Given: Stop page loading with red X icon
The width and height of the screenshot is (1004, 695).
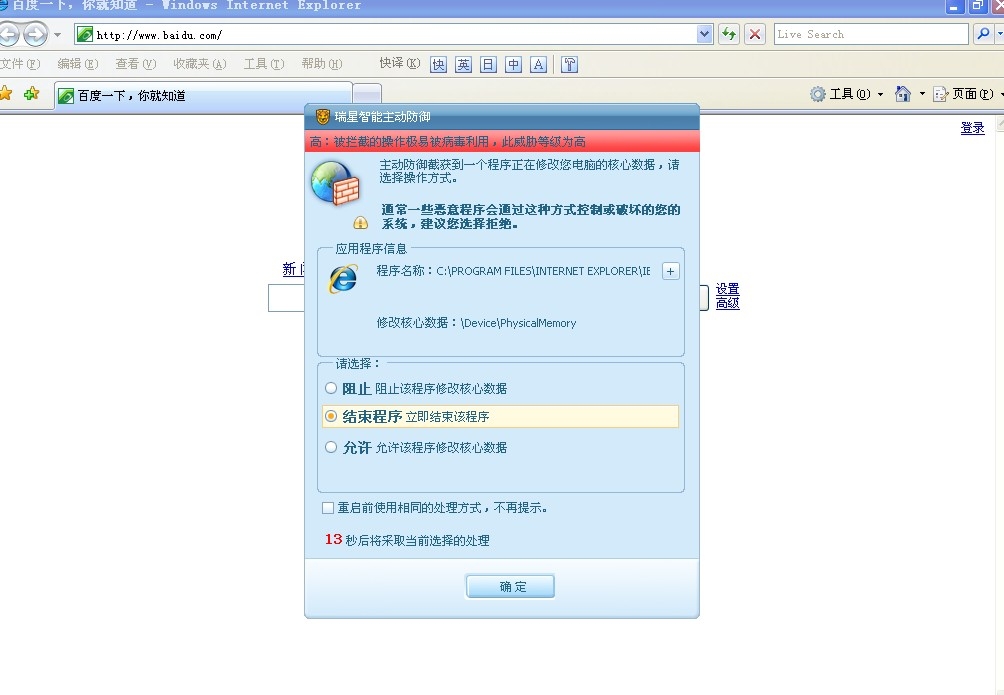Looking at the screenshot, I should 755,35.
